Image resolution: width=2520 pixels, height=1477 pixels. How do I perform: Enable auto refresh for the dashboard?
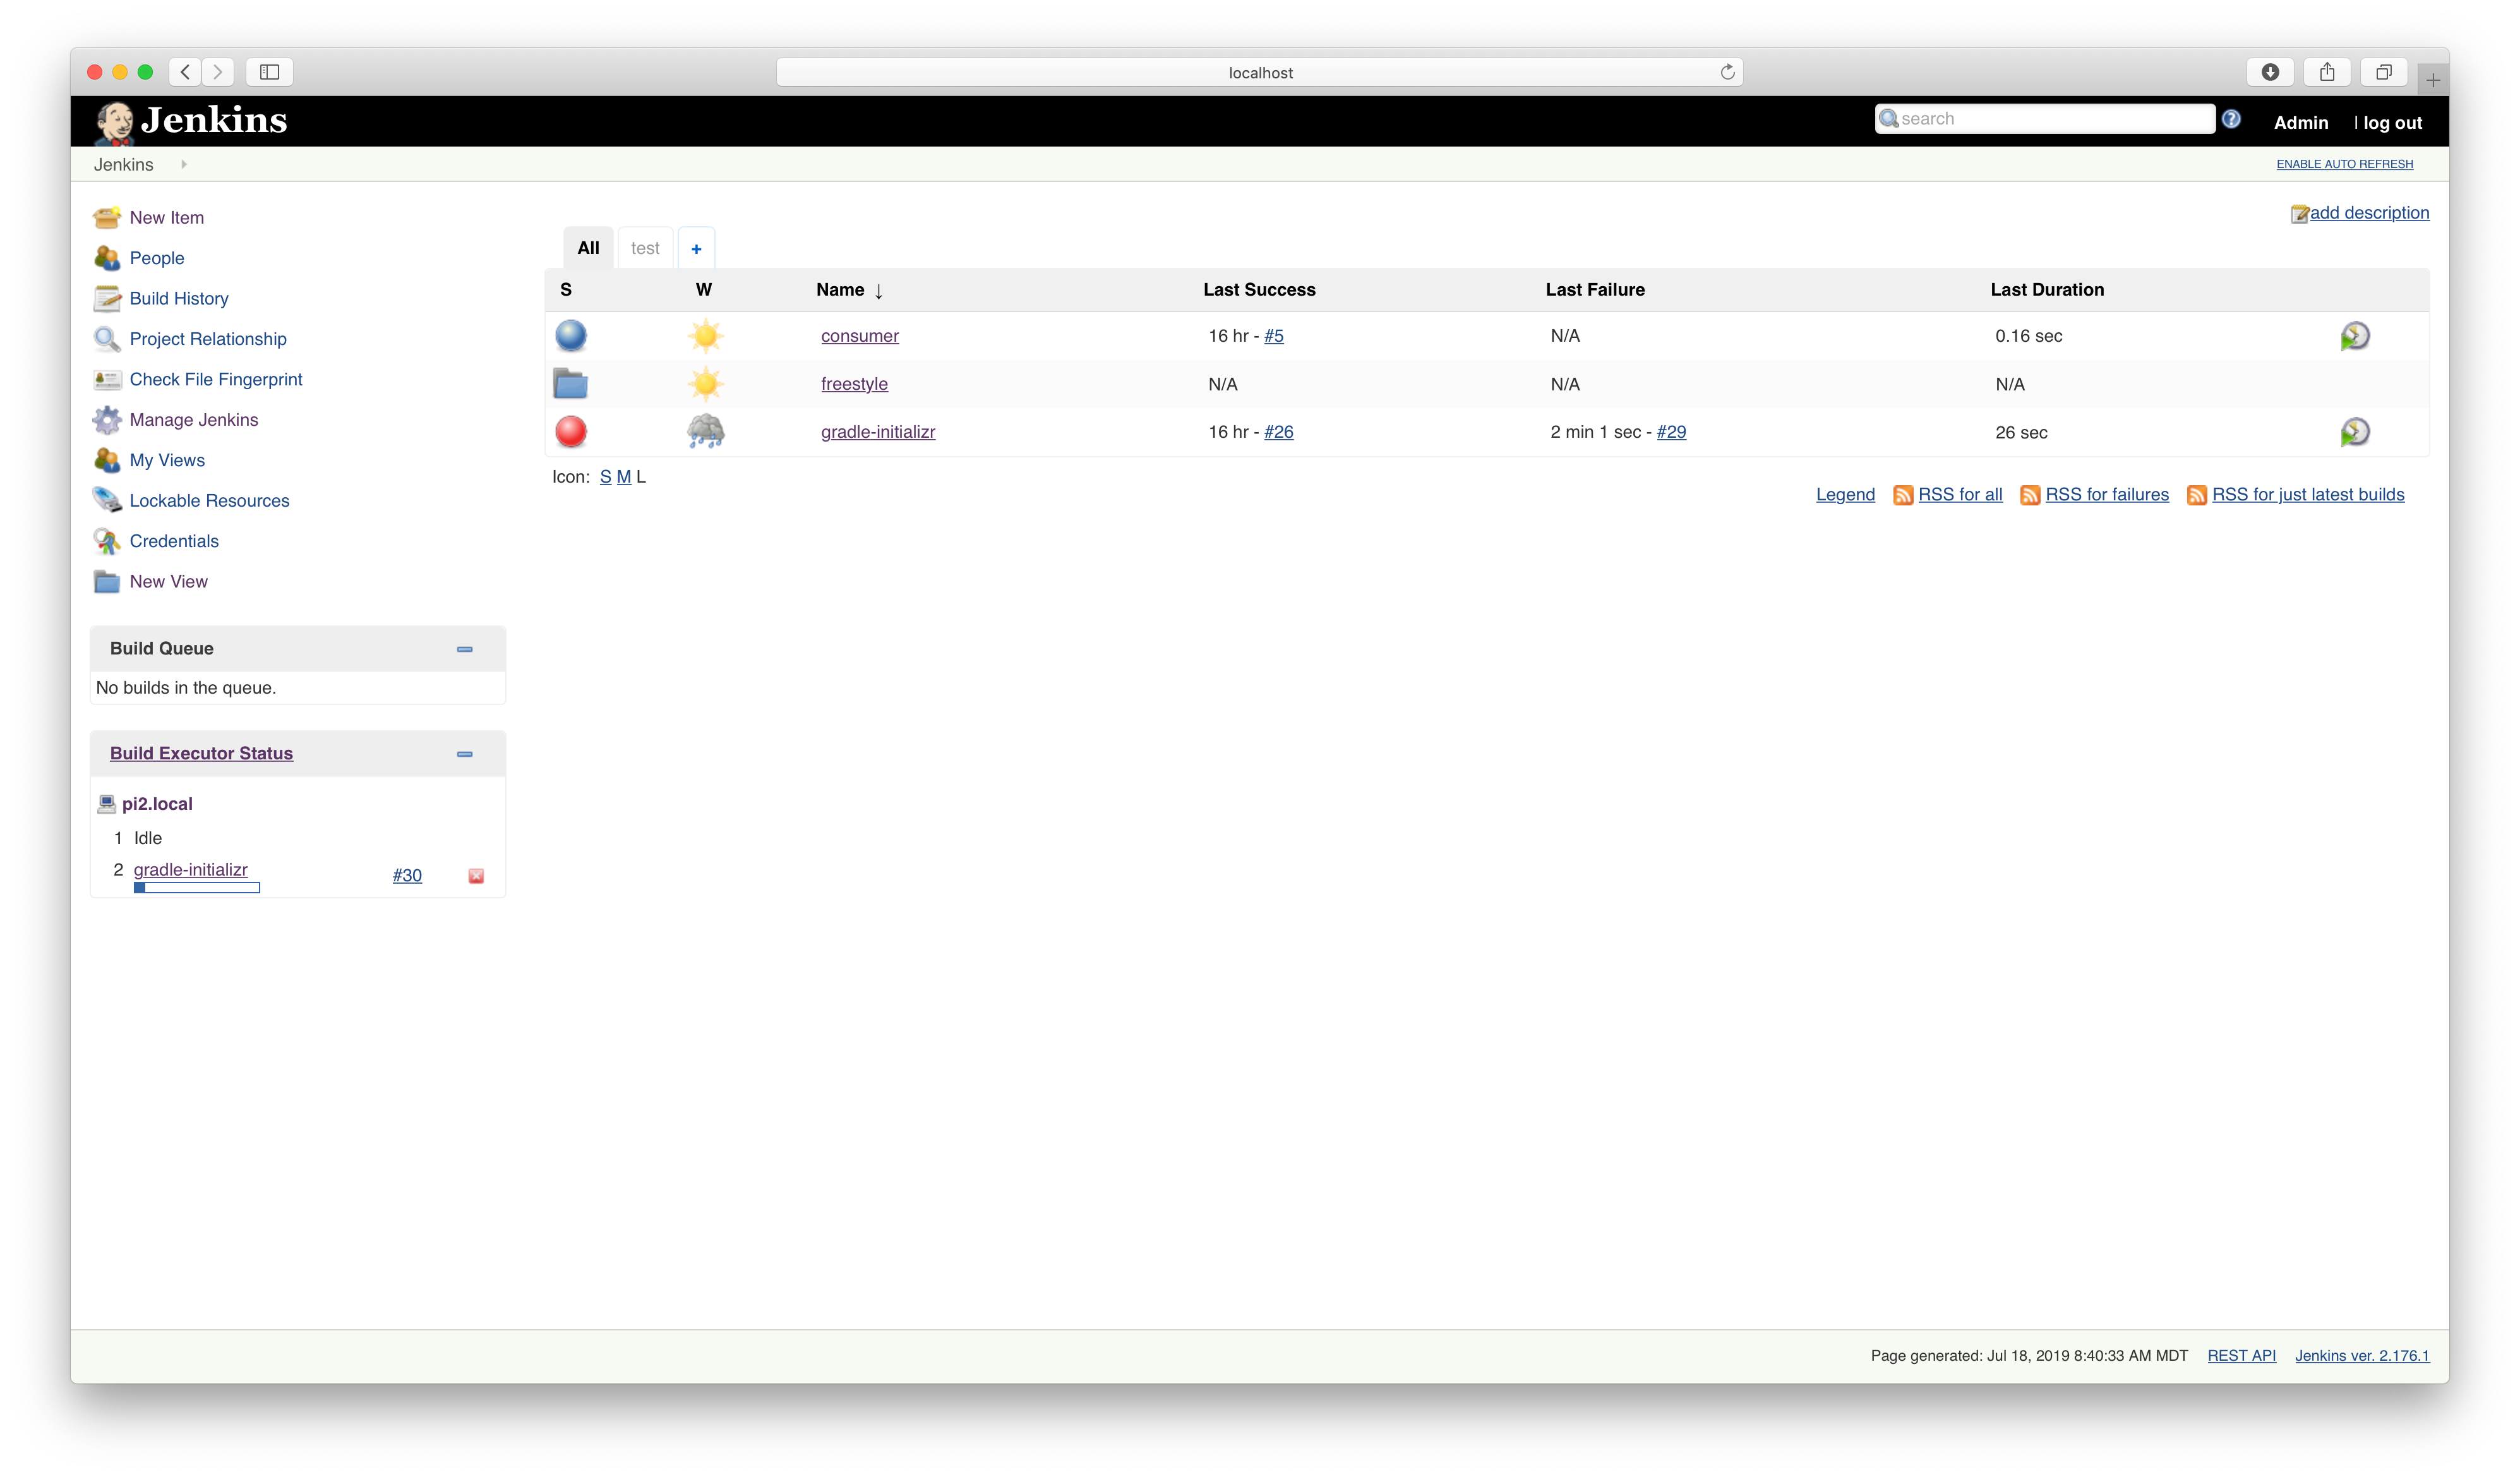tap(2345, 164)
